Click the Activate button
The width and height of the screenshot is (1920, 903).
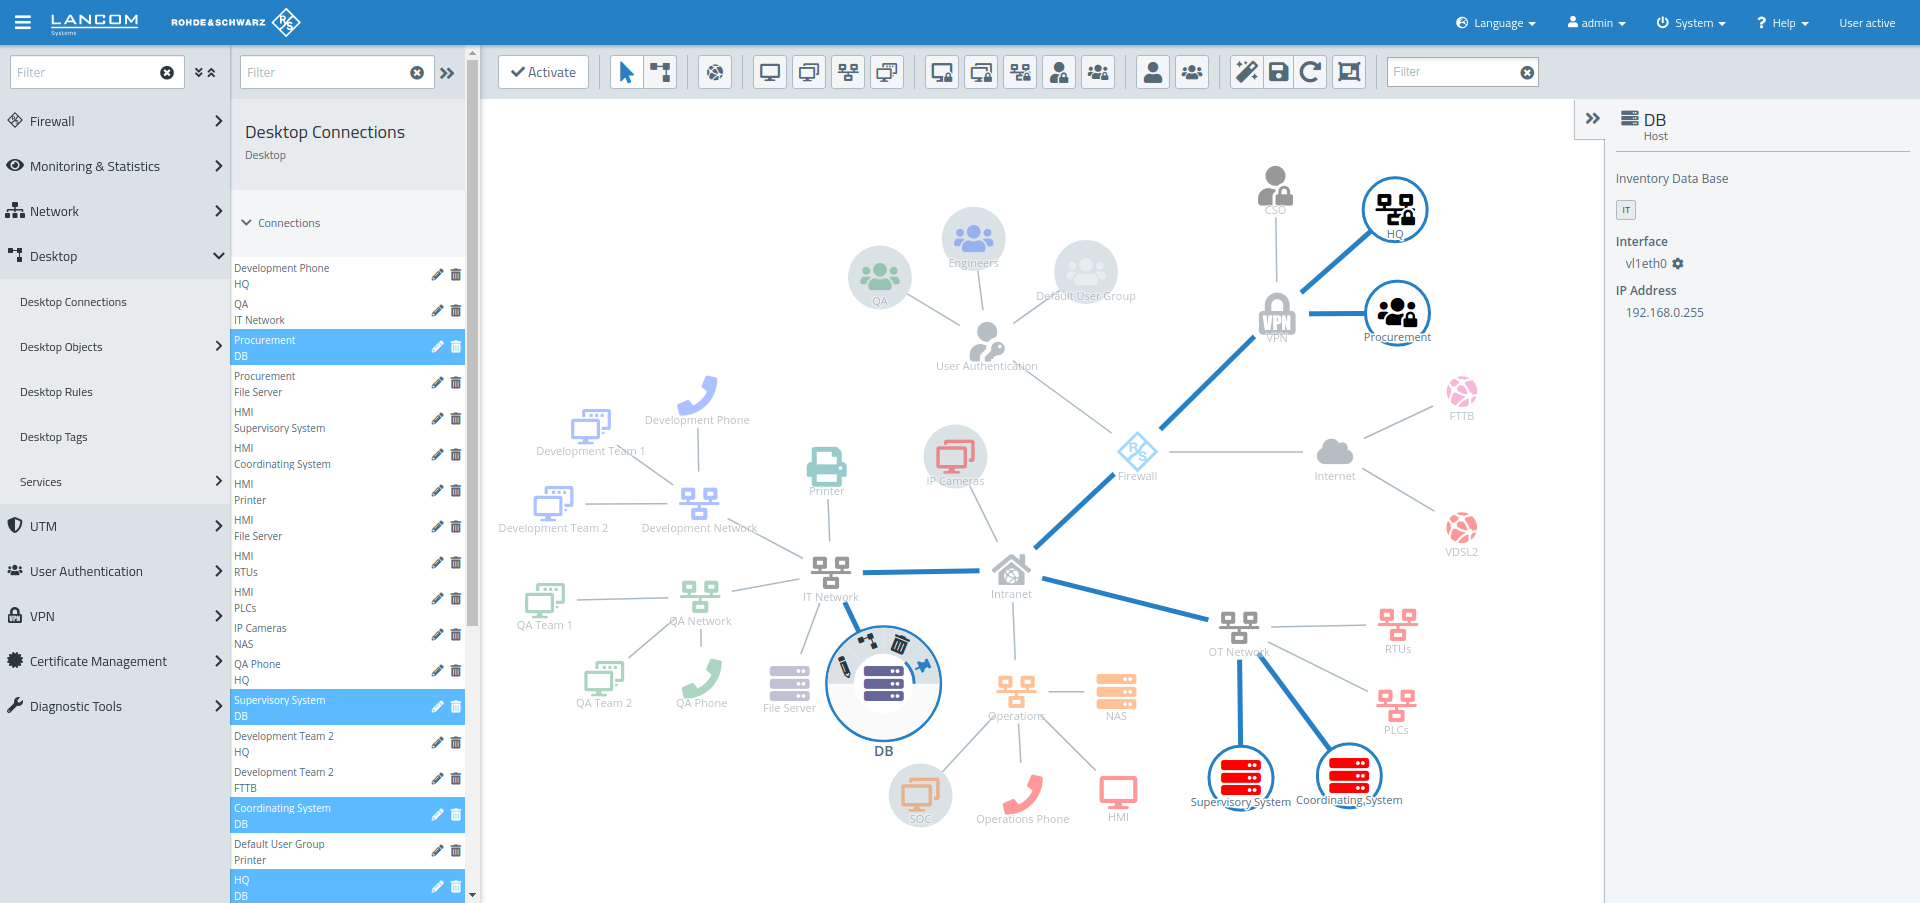click(543, 71)
